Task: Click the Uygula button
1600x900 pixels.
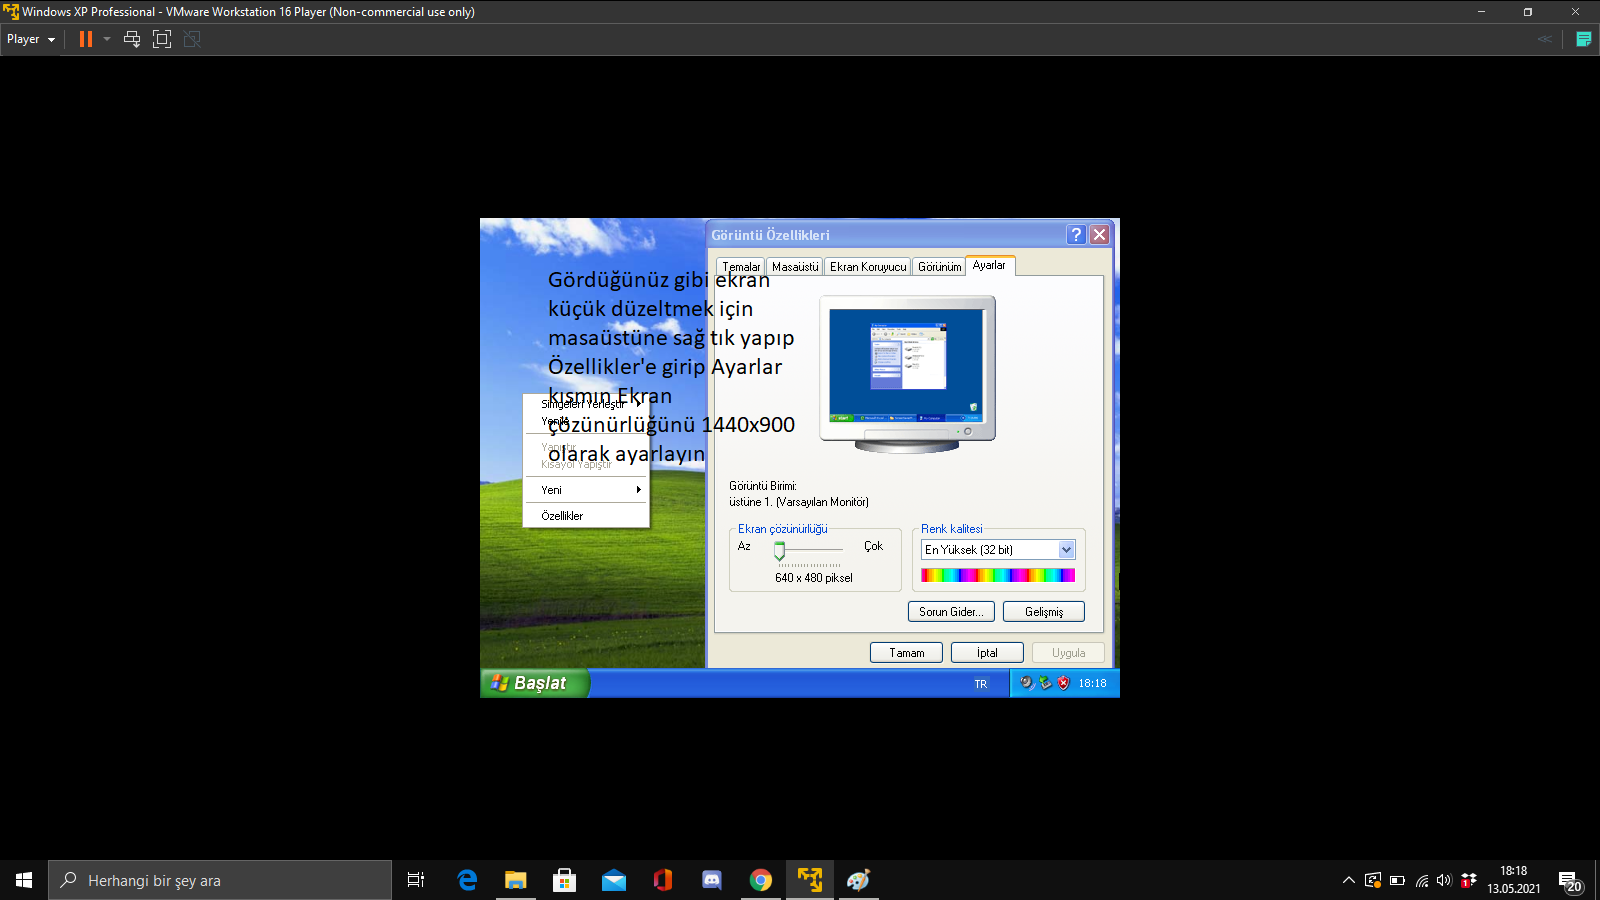Action: coord(1068,653)
